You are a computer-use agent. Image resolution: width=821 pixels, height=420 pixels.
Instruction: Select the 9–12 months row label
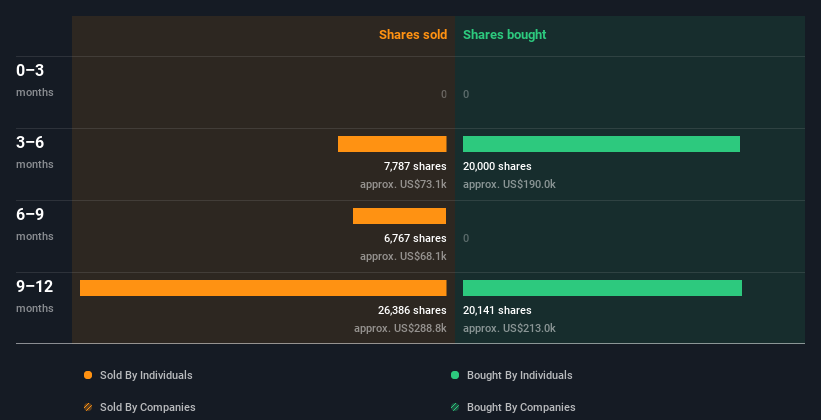tap(35, 296)
